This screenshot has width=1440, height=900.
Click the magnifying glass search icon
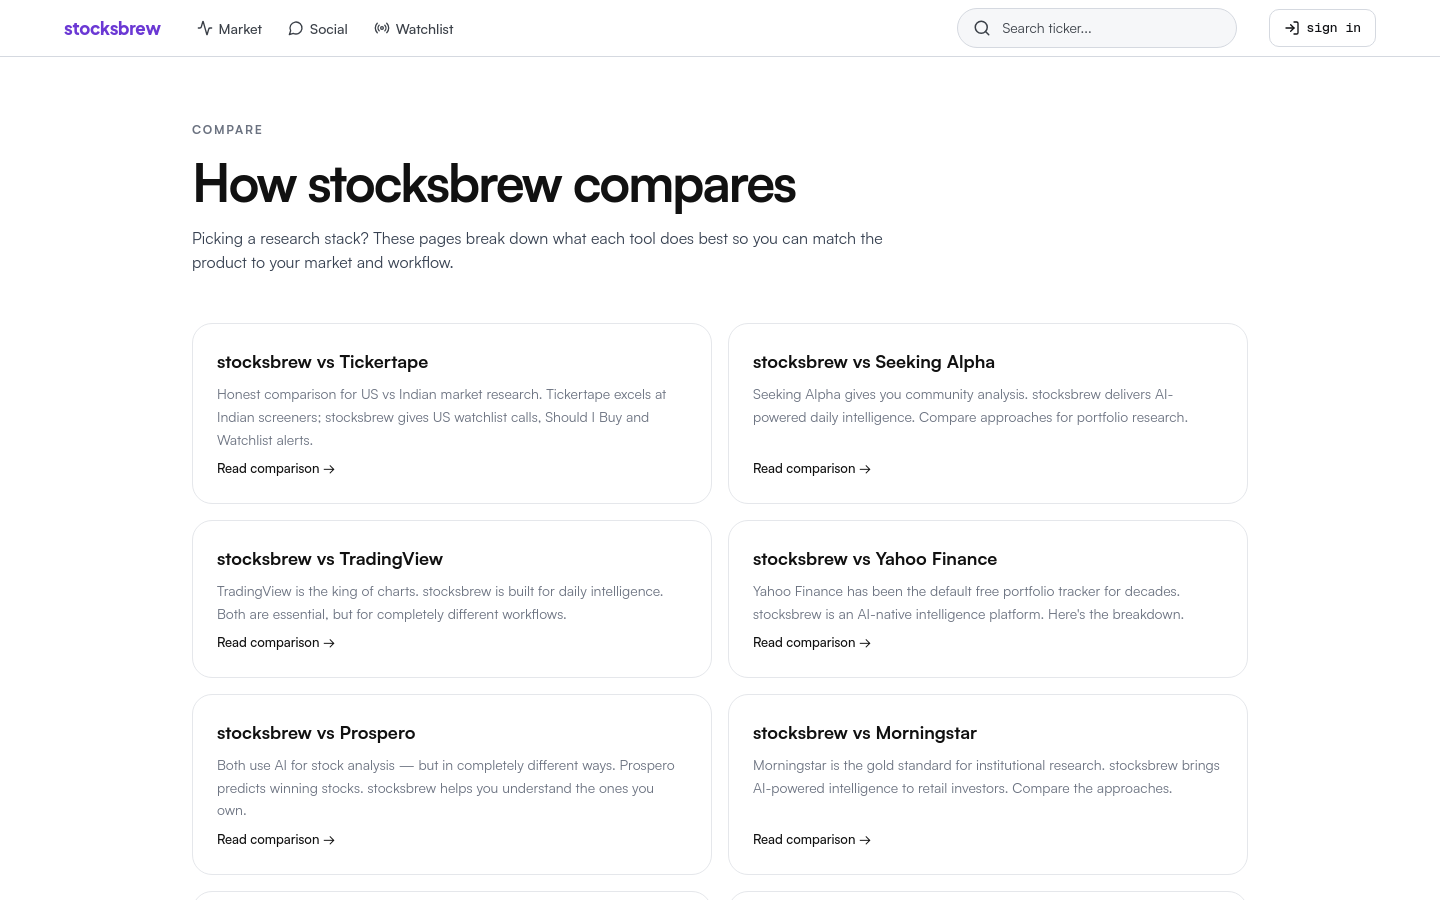coord(982,28)
